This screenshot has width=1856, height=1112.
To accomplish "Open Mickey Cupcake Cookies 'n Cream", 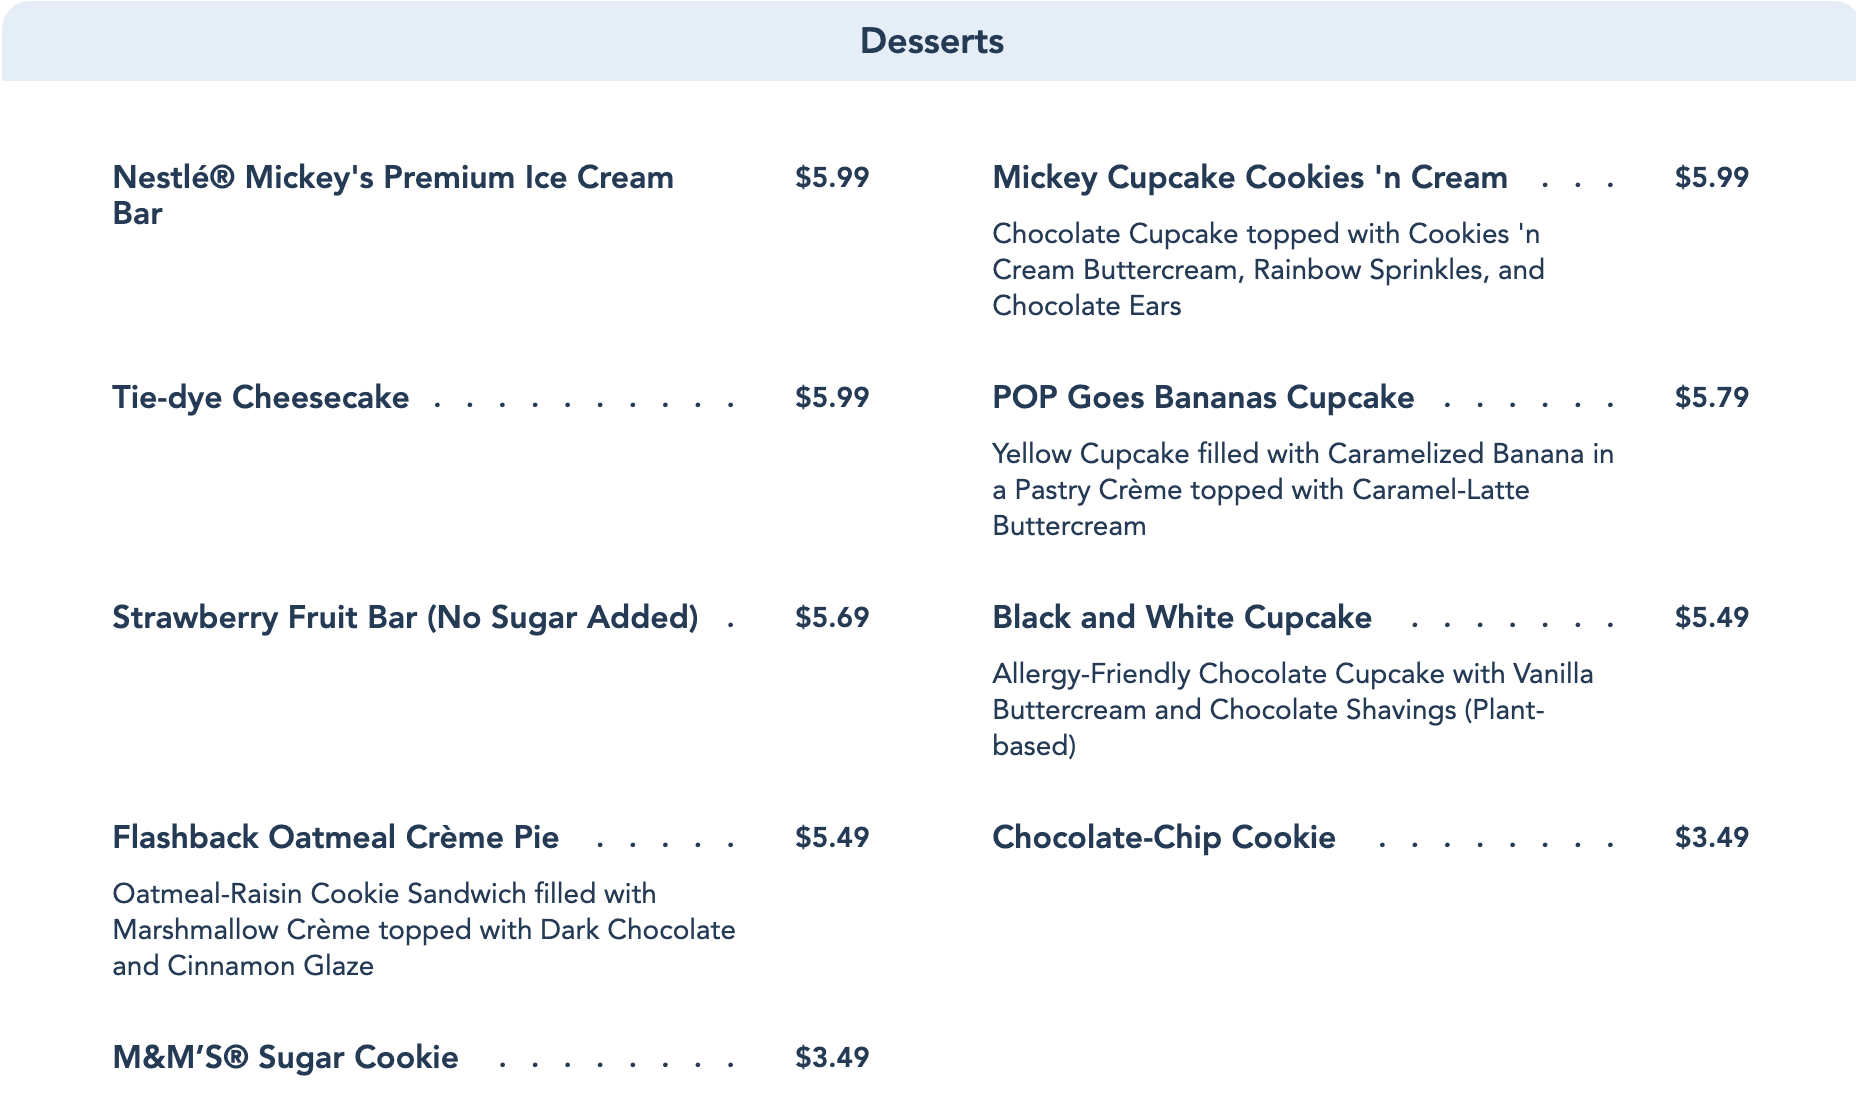I will 1249,177.
